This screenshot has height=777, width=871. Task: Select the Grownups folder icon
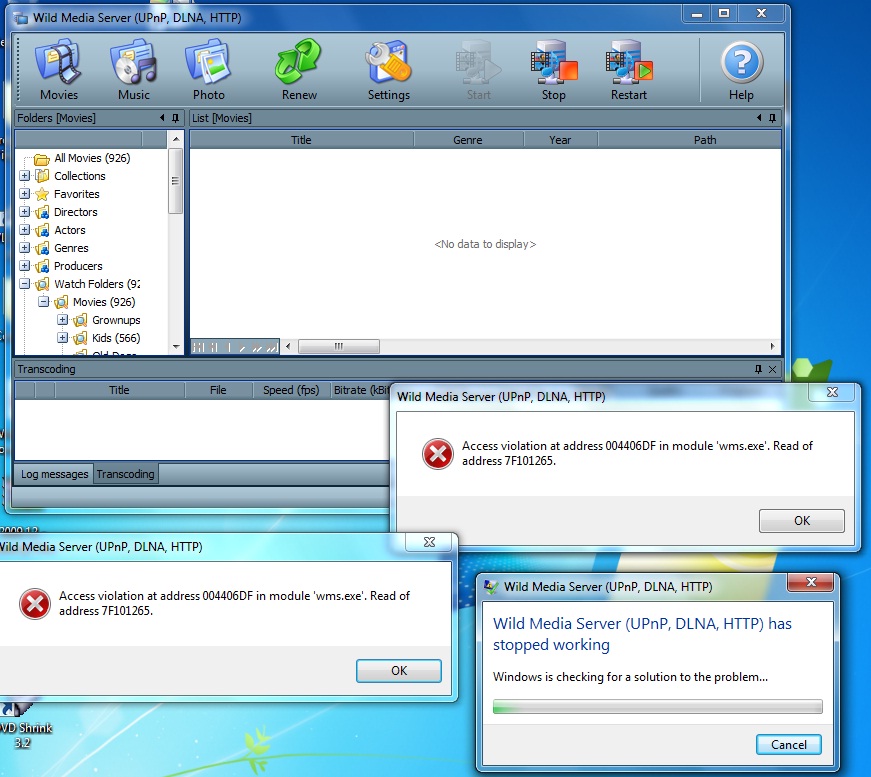(x=81, y=320)
